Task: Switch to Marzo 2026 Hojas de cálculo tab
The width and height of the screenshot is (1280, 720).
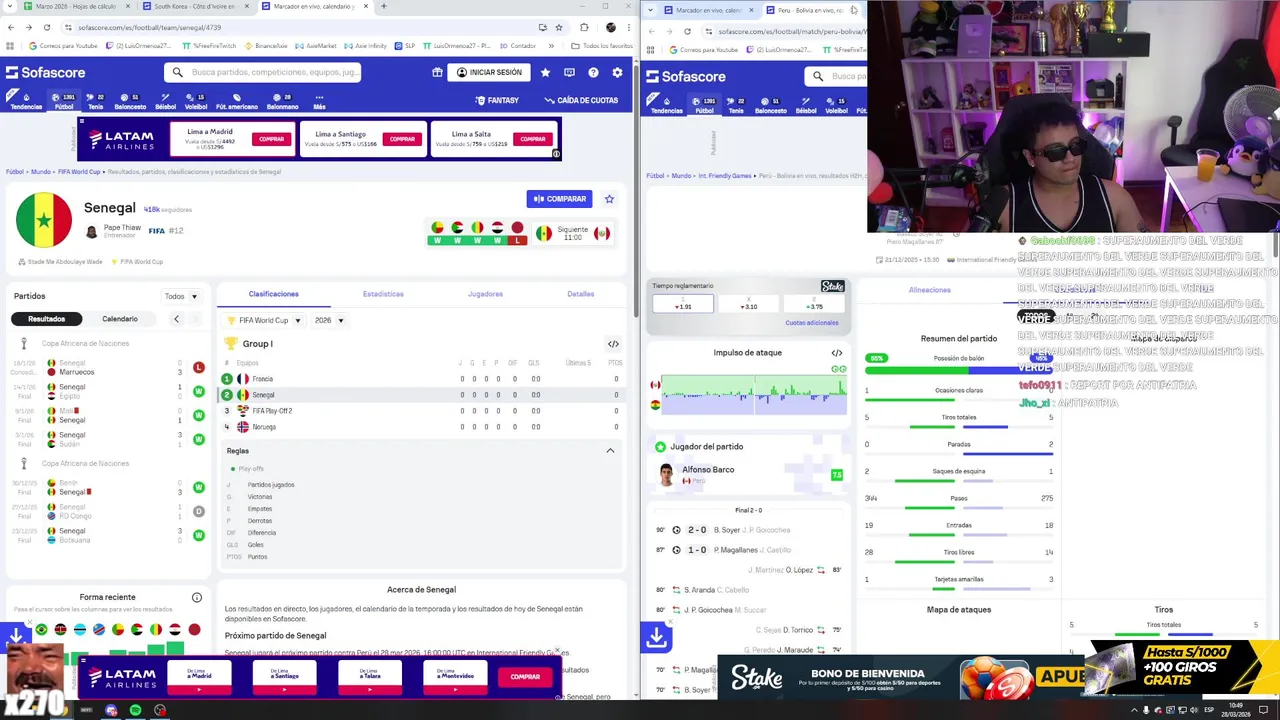Action: [75, 6]
